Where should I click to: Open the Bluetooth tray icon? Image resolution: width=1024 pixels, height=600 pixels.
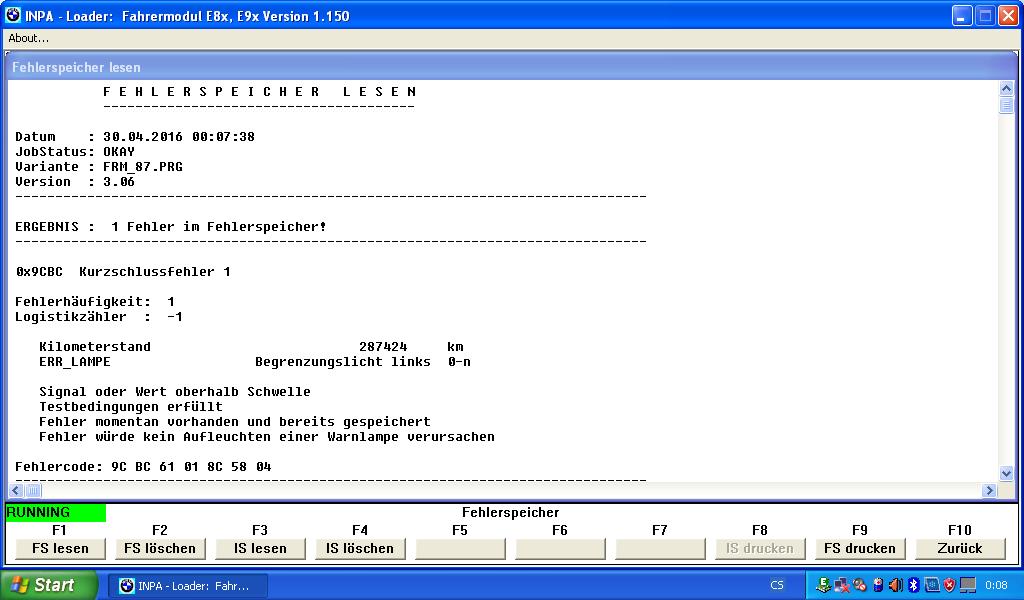click(x=913, y=585)
